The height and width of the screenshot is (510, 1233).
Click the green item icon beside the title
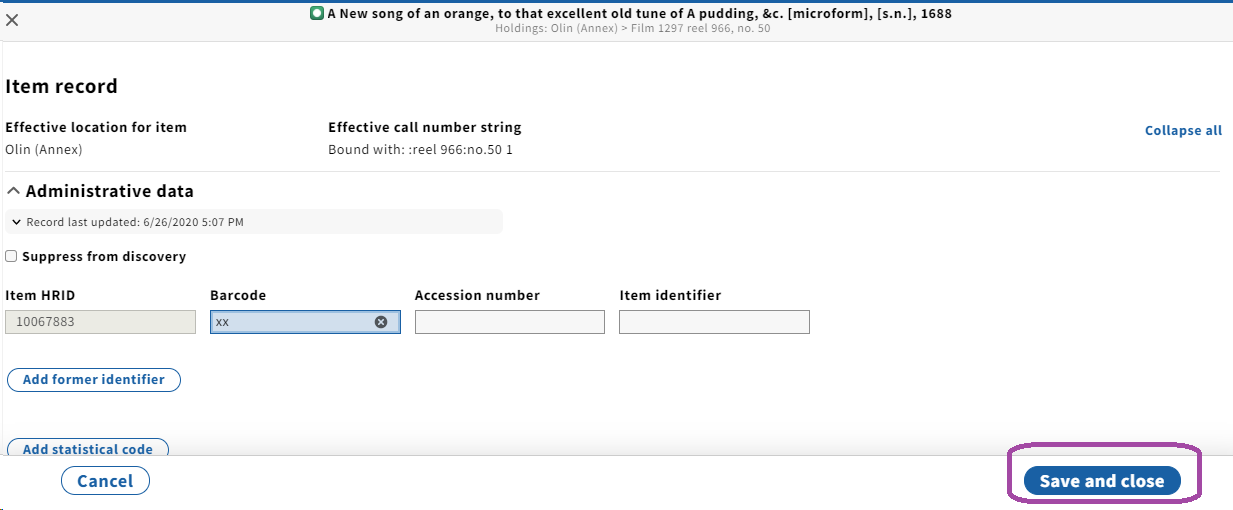(x=317, y=14)
